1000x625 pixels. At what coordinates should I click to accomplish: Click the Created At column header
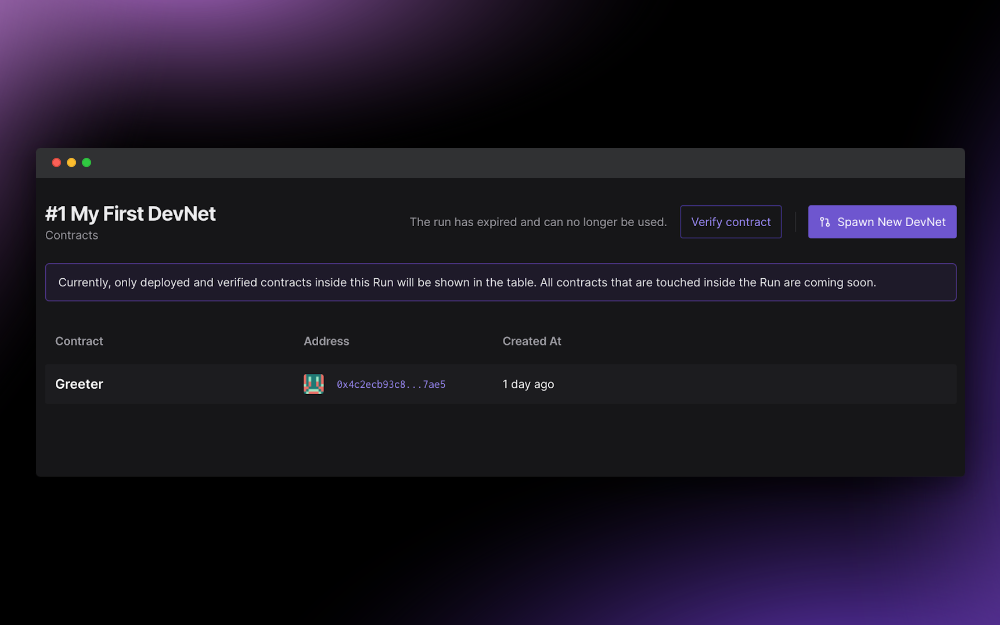532,341
